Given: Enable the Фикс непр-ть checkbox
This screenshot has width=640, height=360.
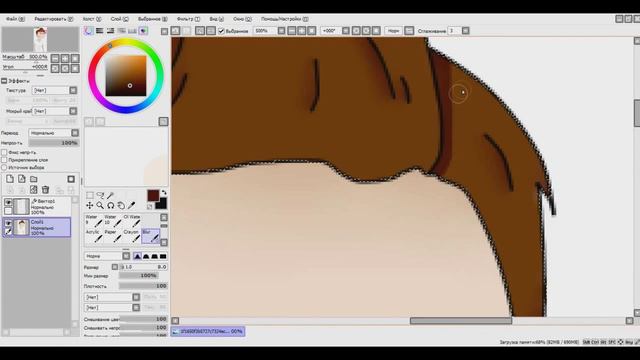Looking at the screenshot, I should (4, 152).
